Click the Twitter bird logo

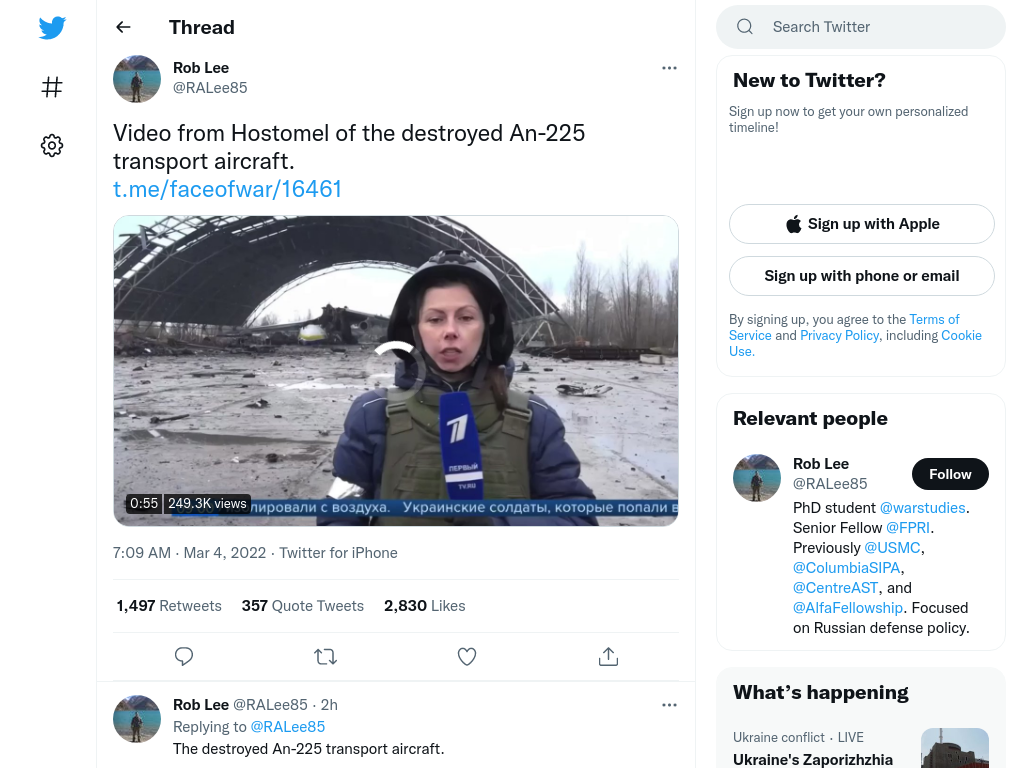click(52, 27)
